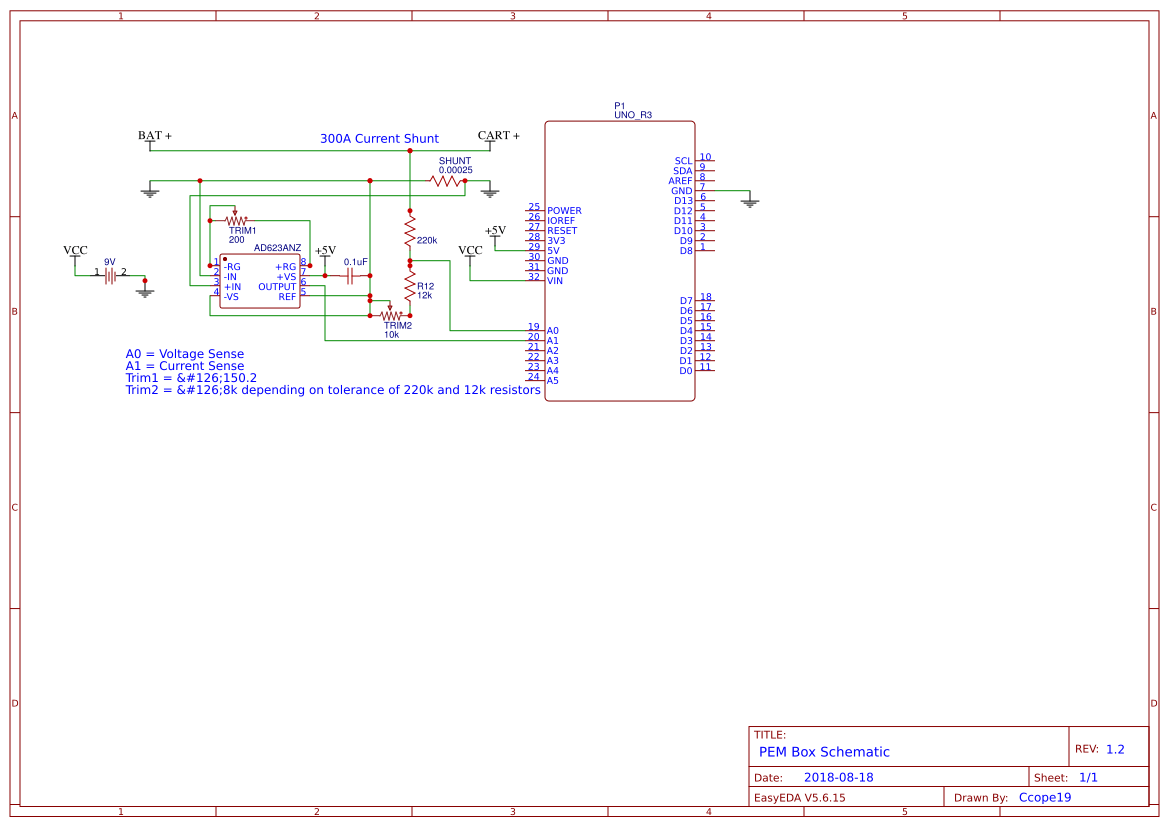
Task: Select the EasyEDA V5.6.15 text
Action: 799,797
